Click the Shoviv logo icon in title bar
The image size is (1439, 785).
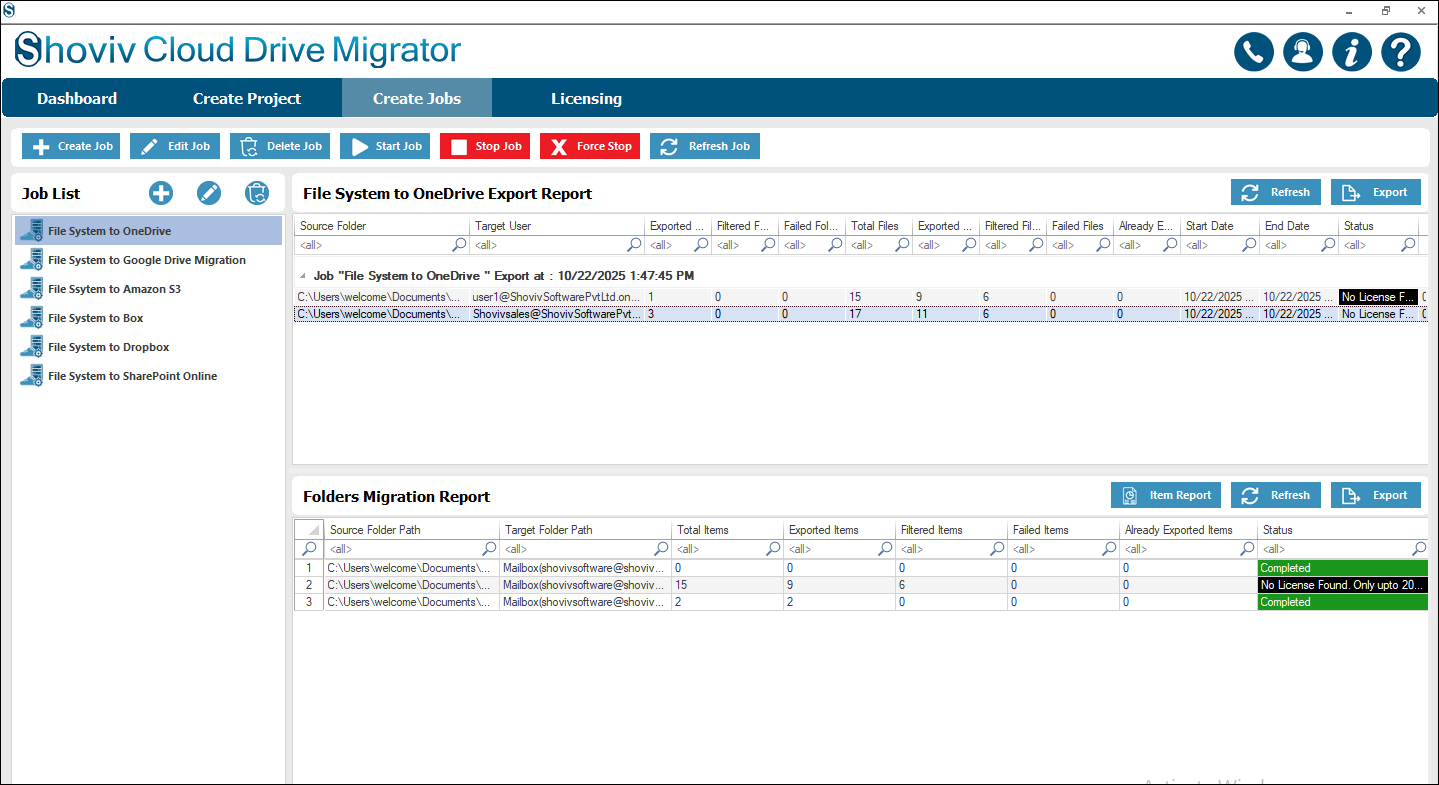coord(9,10)
